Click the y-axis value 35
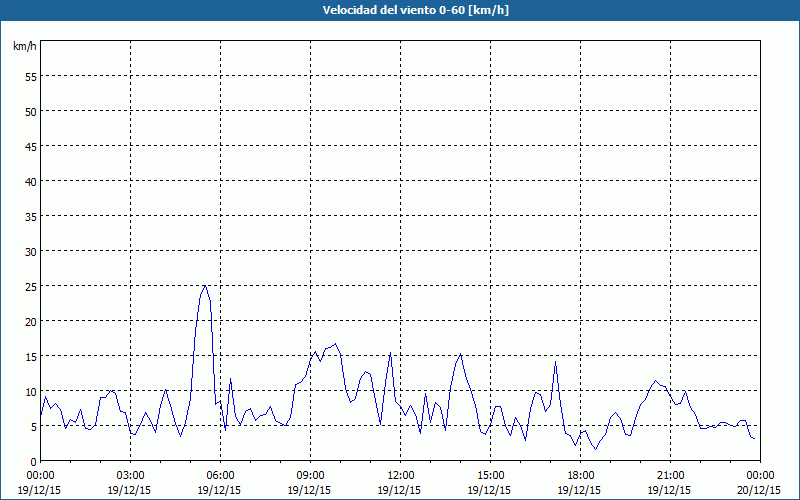The height and width of the screenshot is (500, 800). coord(31,216)
